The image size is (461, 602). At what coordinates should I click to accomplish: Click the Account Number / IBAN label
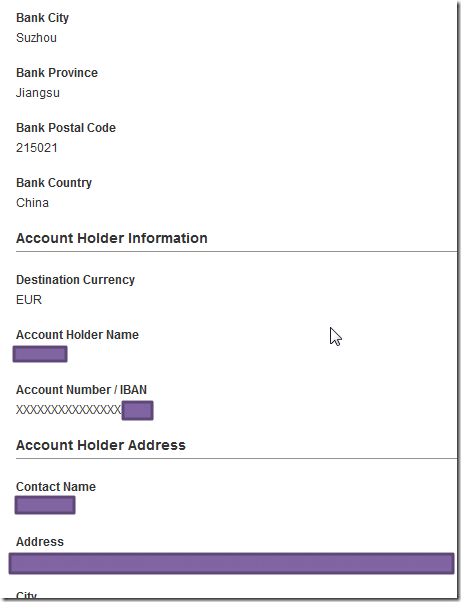(x=81, y=390)
